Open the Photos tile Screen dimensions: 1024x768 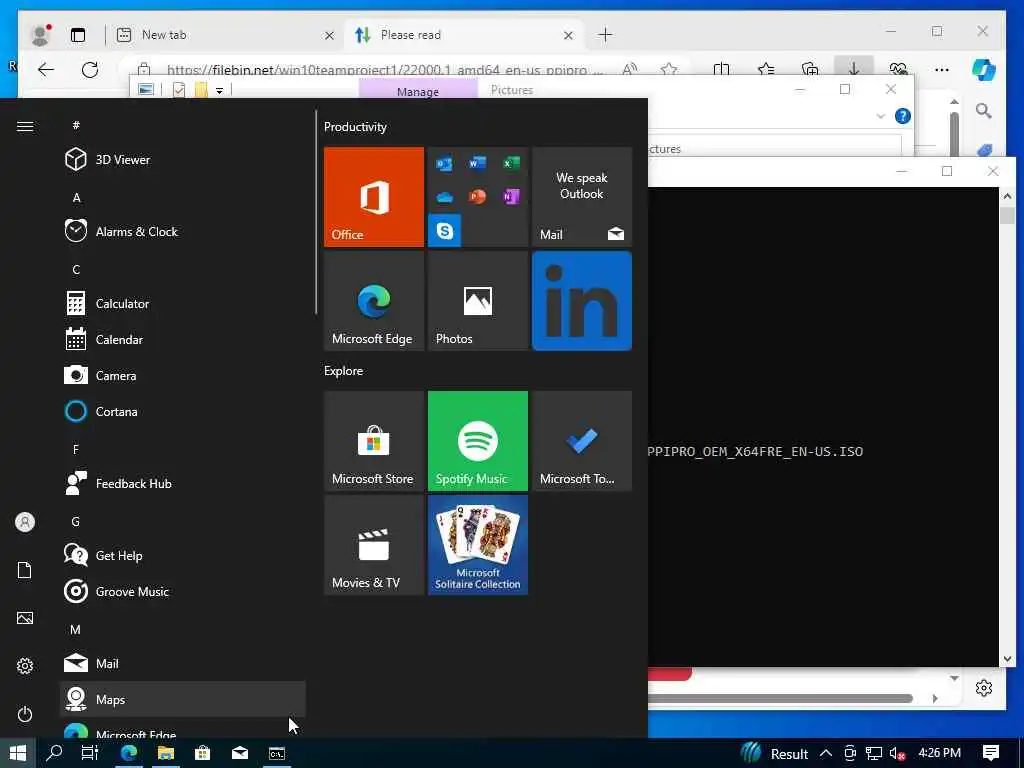(478, 301)
